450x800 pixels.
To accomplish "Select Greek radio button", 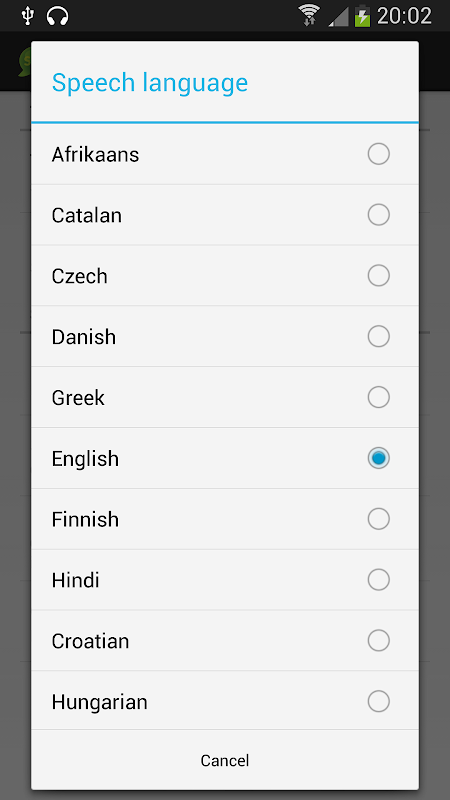I will coord(379,397).
